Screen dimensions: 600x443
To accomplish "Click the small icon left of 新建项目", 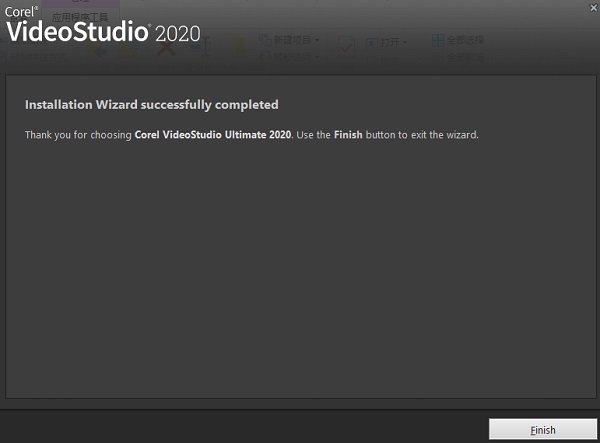I will point(265,40).
